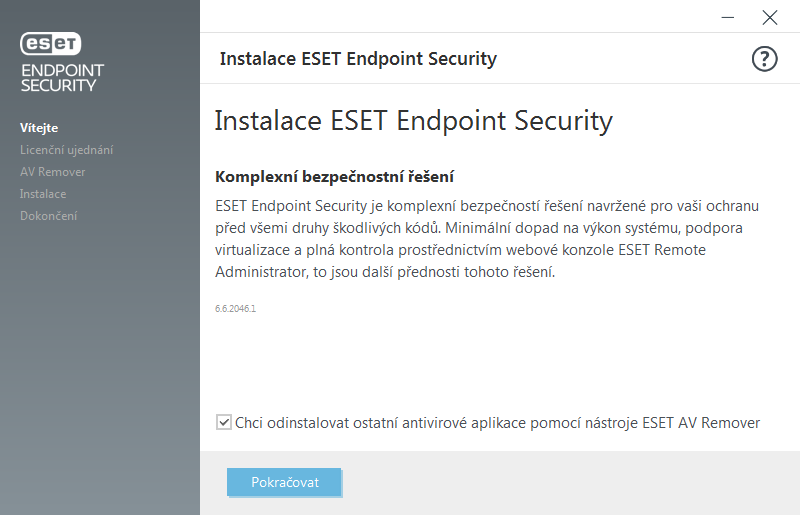Click the bold title in the top header bar
Image resolution: width=800 pixels, height=515 pixels.
click(x=358, y=59)
